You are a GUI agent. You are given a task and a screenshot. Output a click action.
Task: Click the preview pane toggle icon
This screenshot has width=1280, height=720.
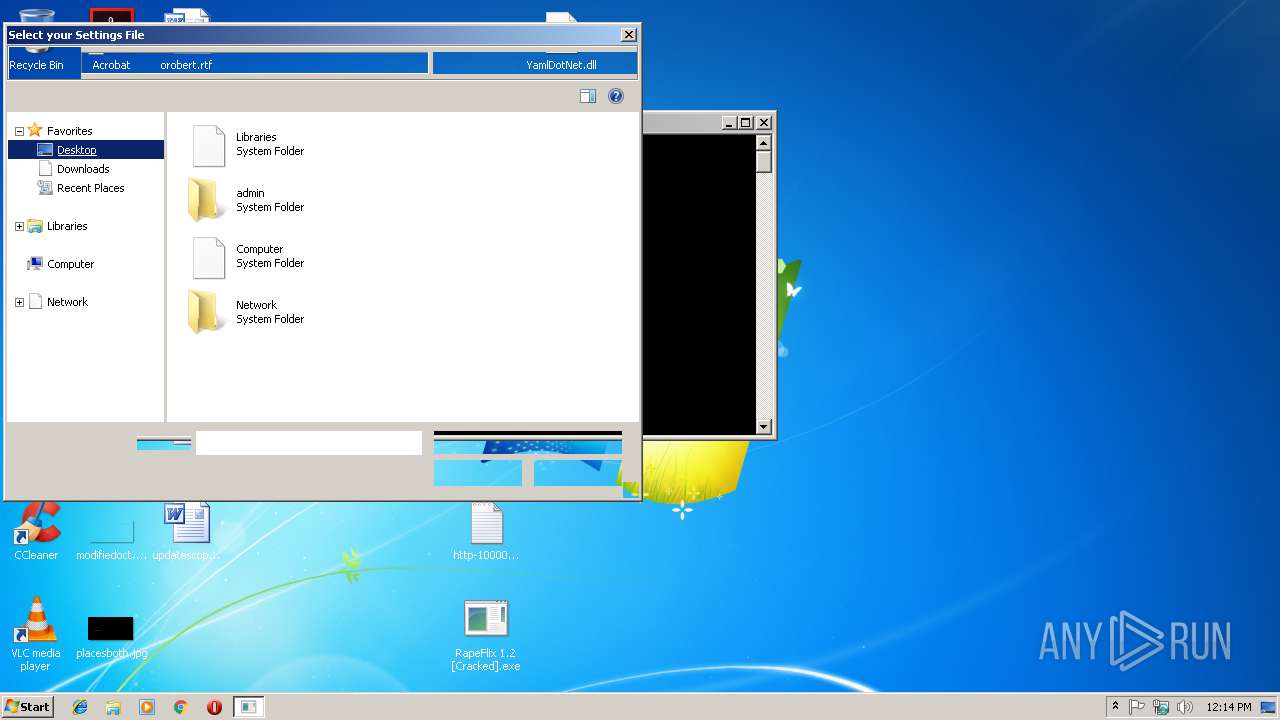[x=588, y=96]
